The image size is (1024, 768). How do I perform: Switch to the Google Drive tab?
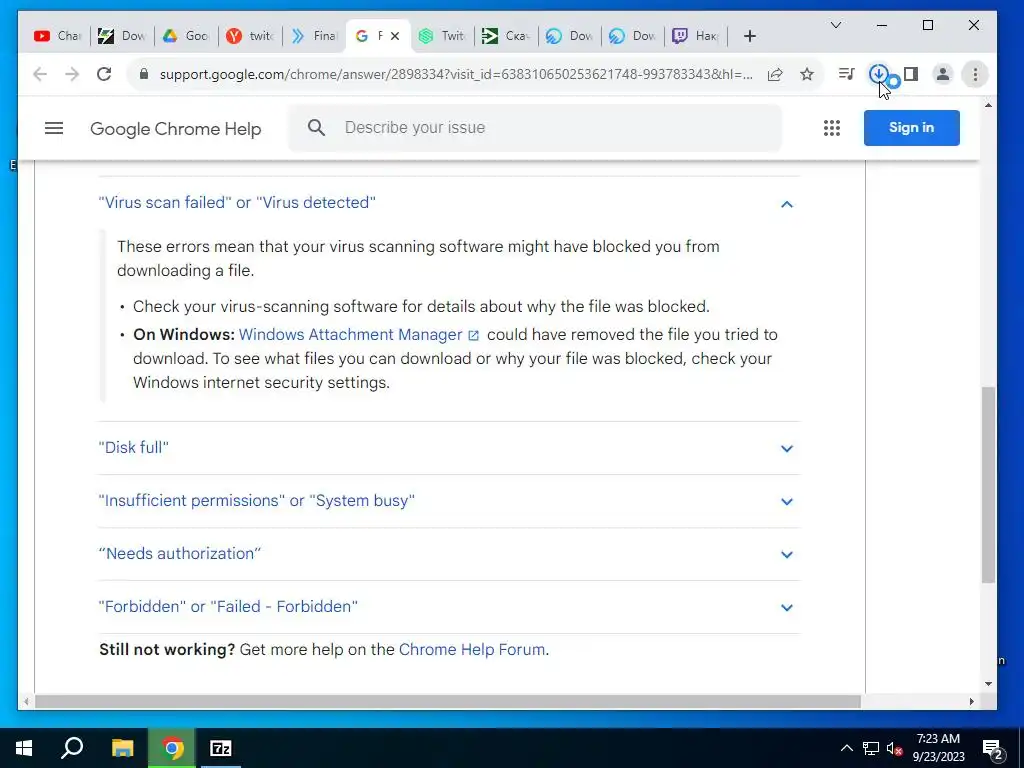click(186, 36)
